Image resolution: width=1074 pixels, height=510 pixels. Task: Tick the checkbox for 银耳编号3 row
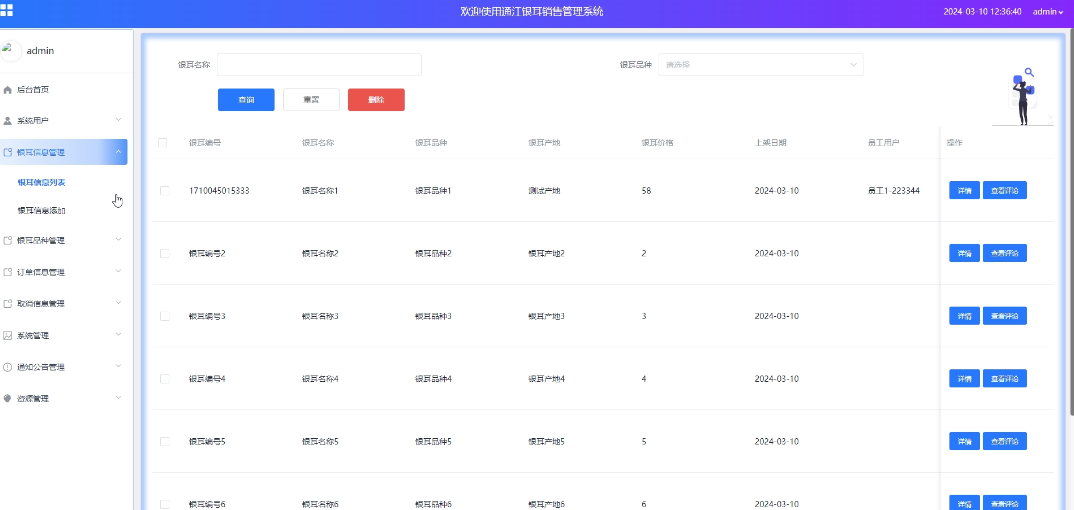tap(164, 316)
